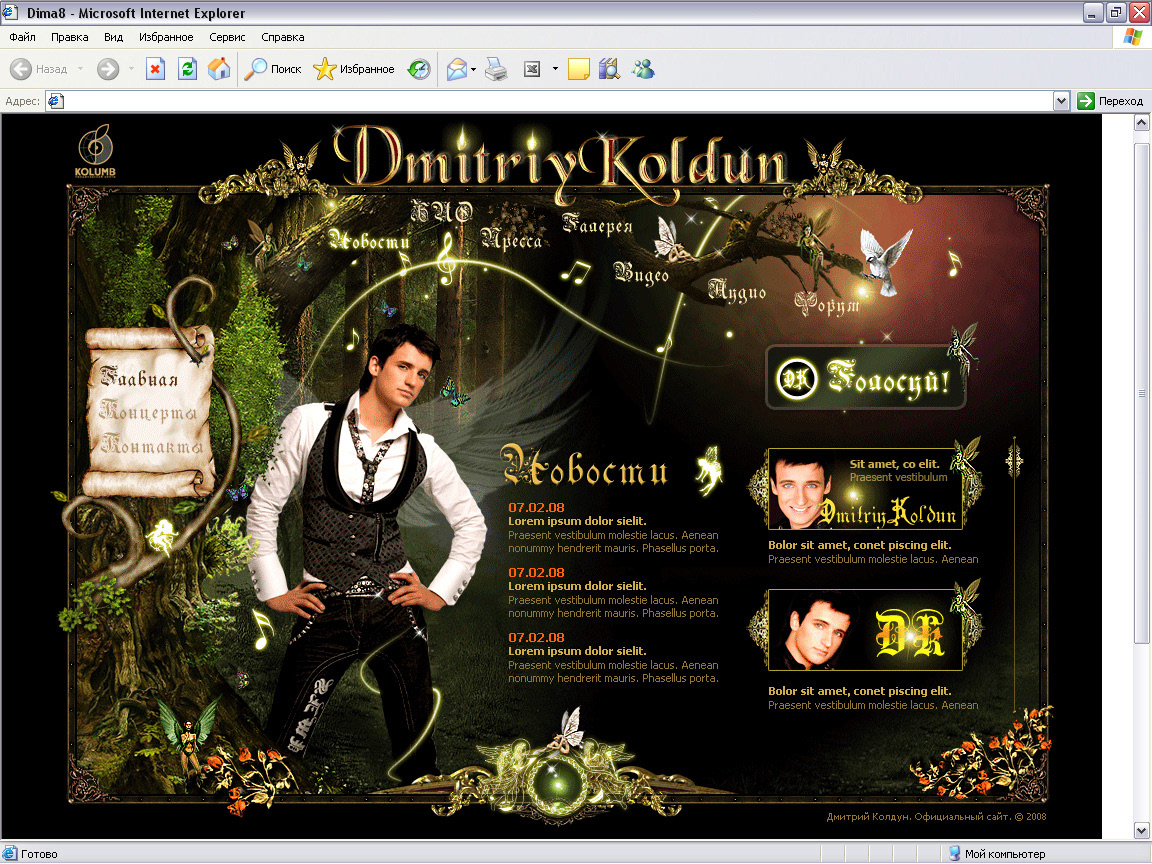The height and width of the screenshot is (864, 1152).
Task: Open the yellow Discuss note icon
Action: pos(578,69)
